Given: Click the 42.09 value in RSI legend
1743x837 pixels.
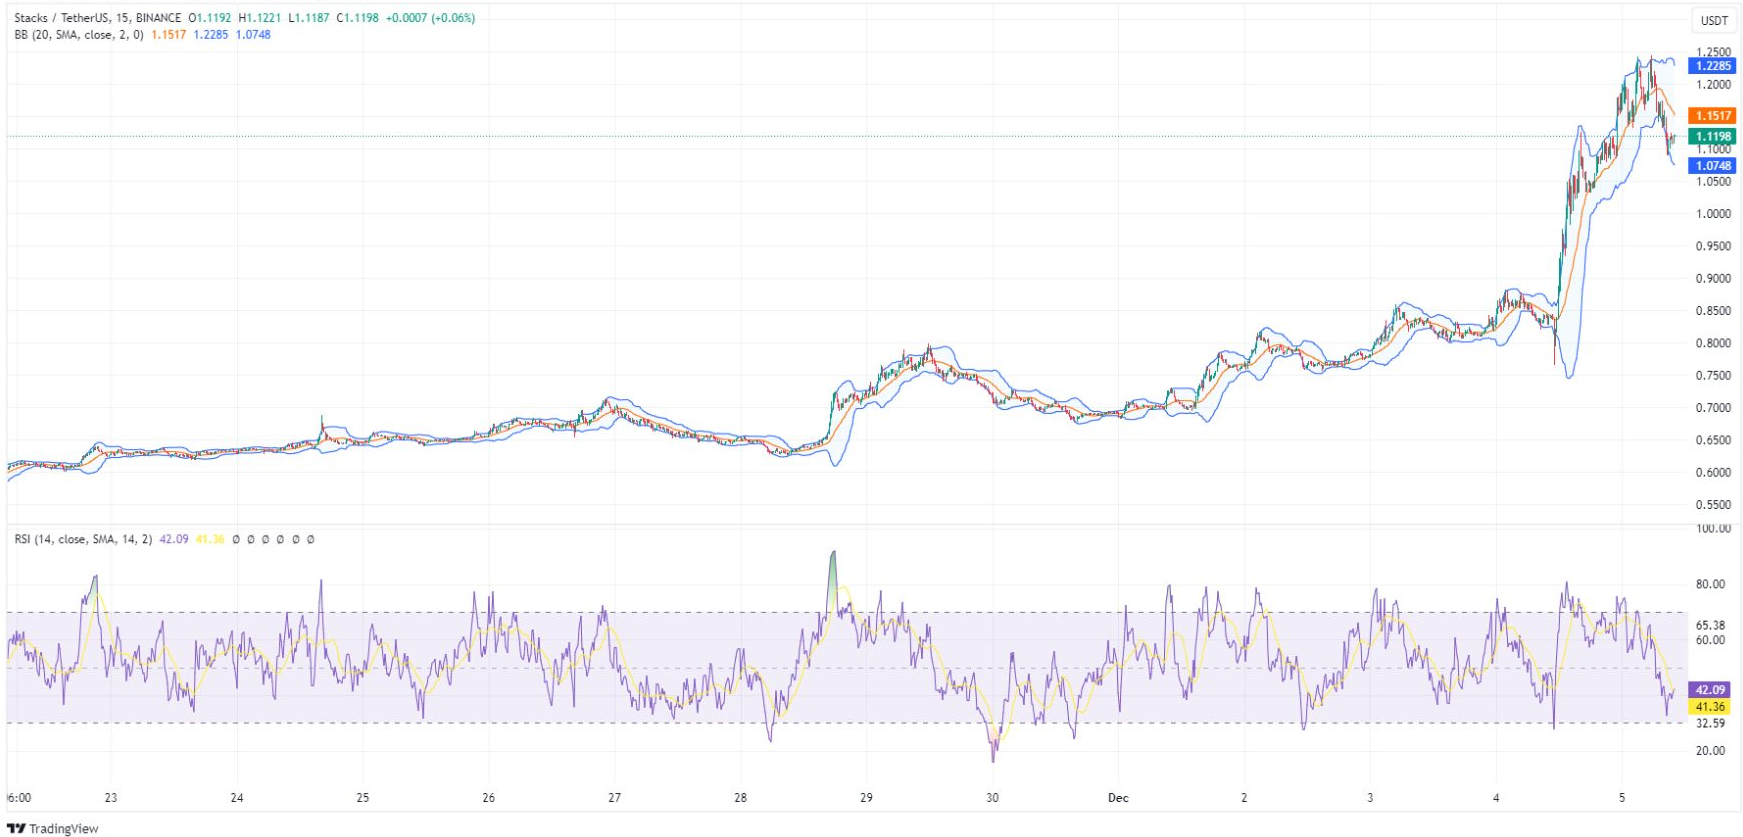Looking at the screenshot, I should click(174, 539).
